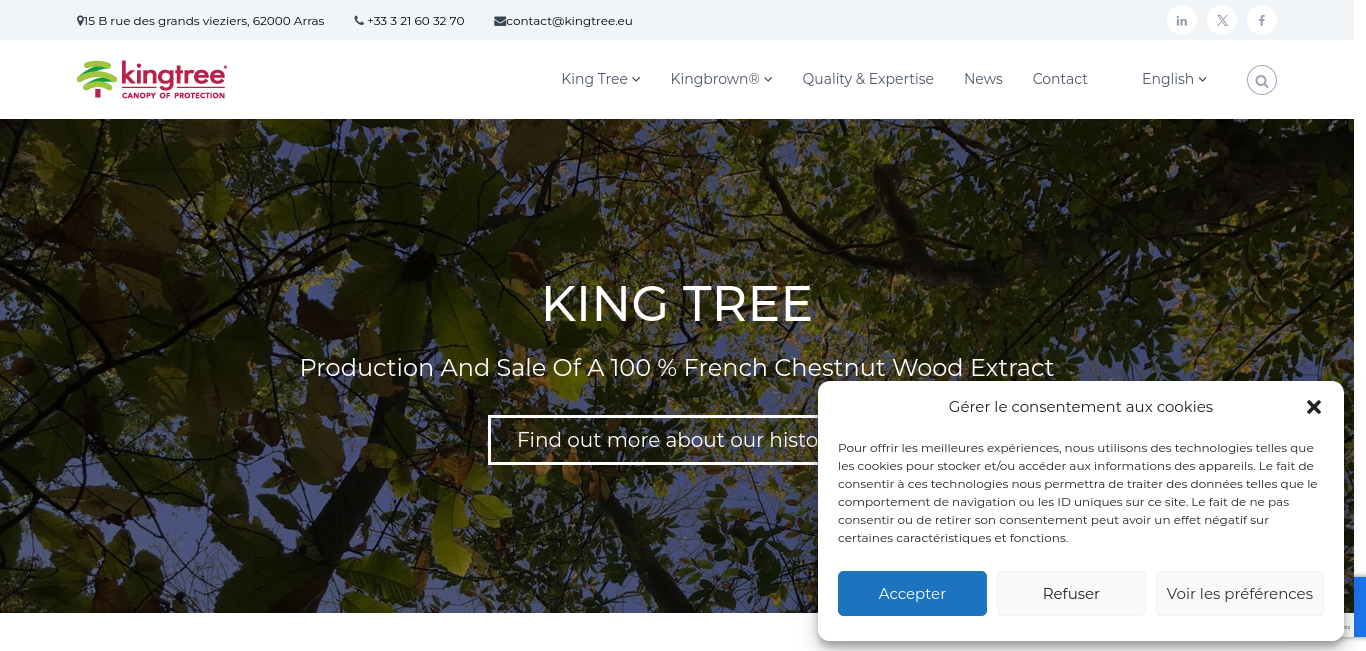1366x651 pixels.
Task: Open the X (Twitter) social icon
Action: click(1222, 20)
